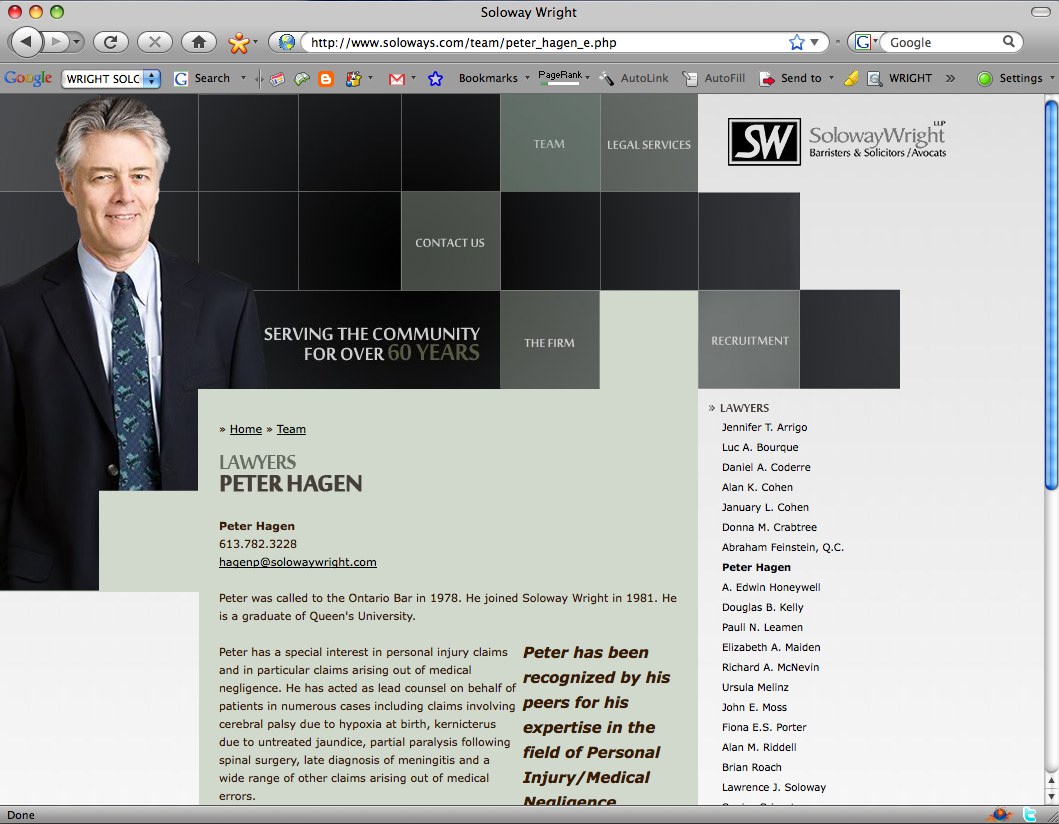This screenshot has width=1059, height=824.
Task: Click the hagenp@solowaywright.com email link
Action: [x=298, y=562]
